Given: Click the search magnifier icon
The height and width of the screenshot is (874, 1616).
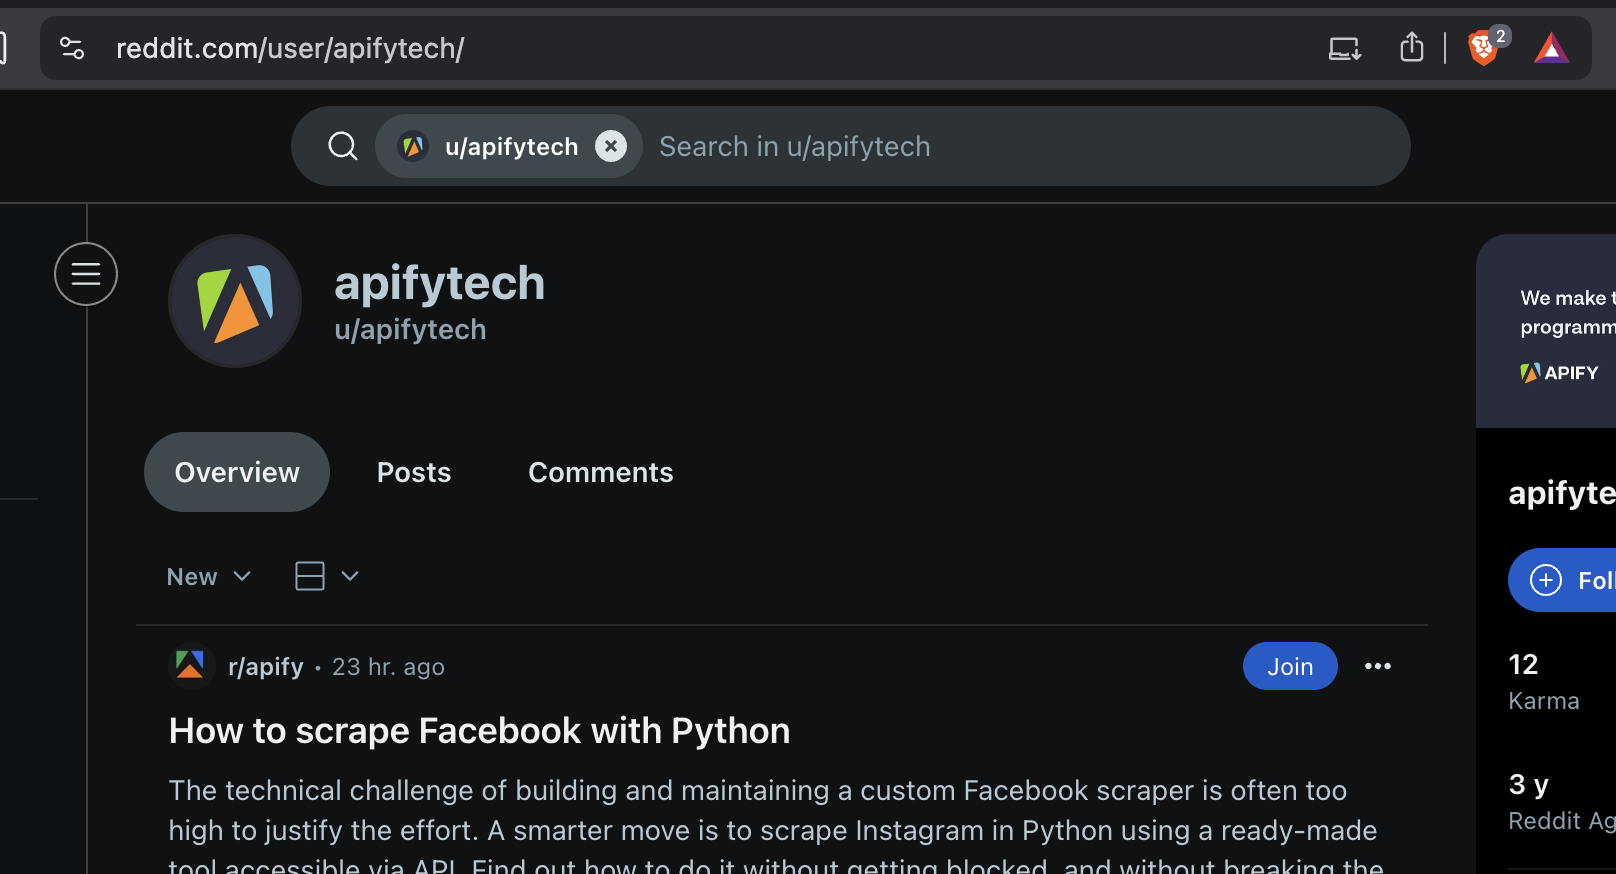Looking at the screenshot, I should (x=343, y=146).
